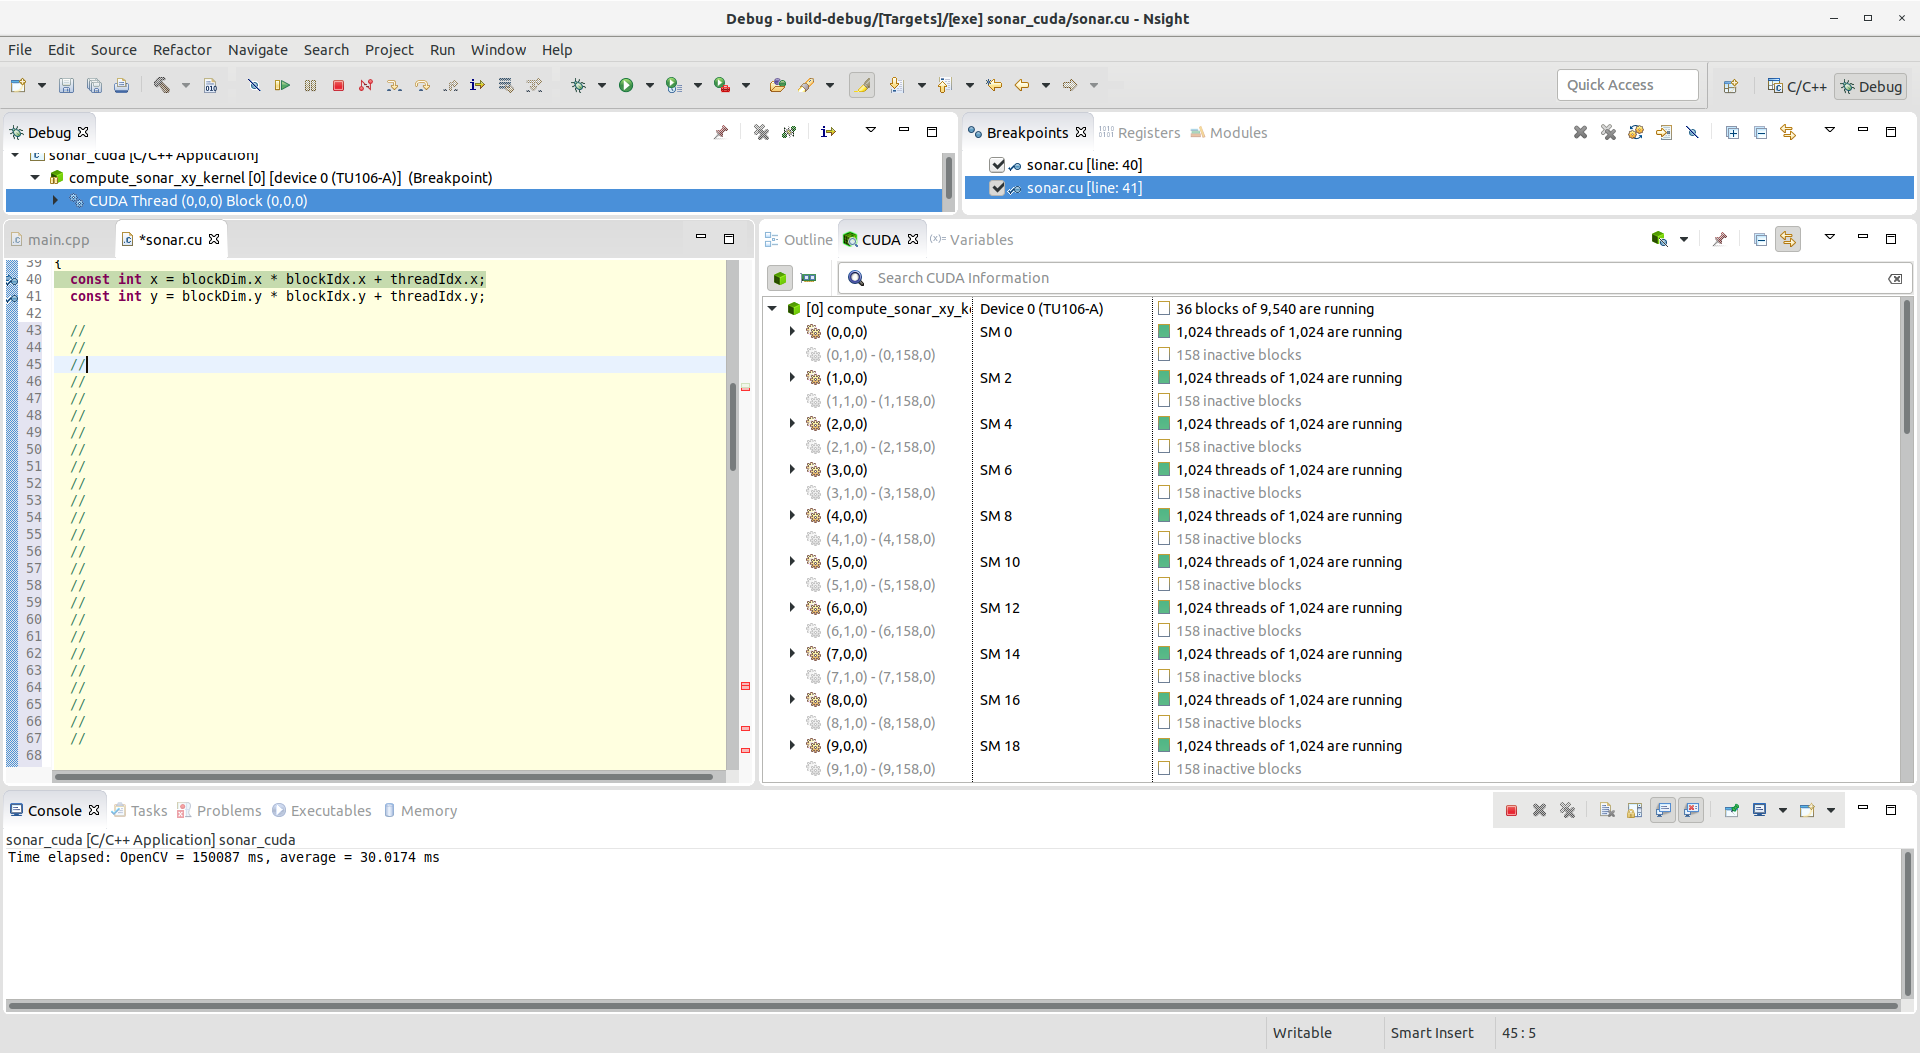Click the Open Perspective icon
The height and width of the screenshot is (1053, 1920).
1731,86
